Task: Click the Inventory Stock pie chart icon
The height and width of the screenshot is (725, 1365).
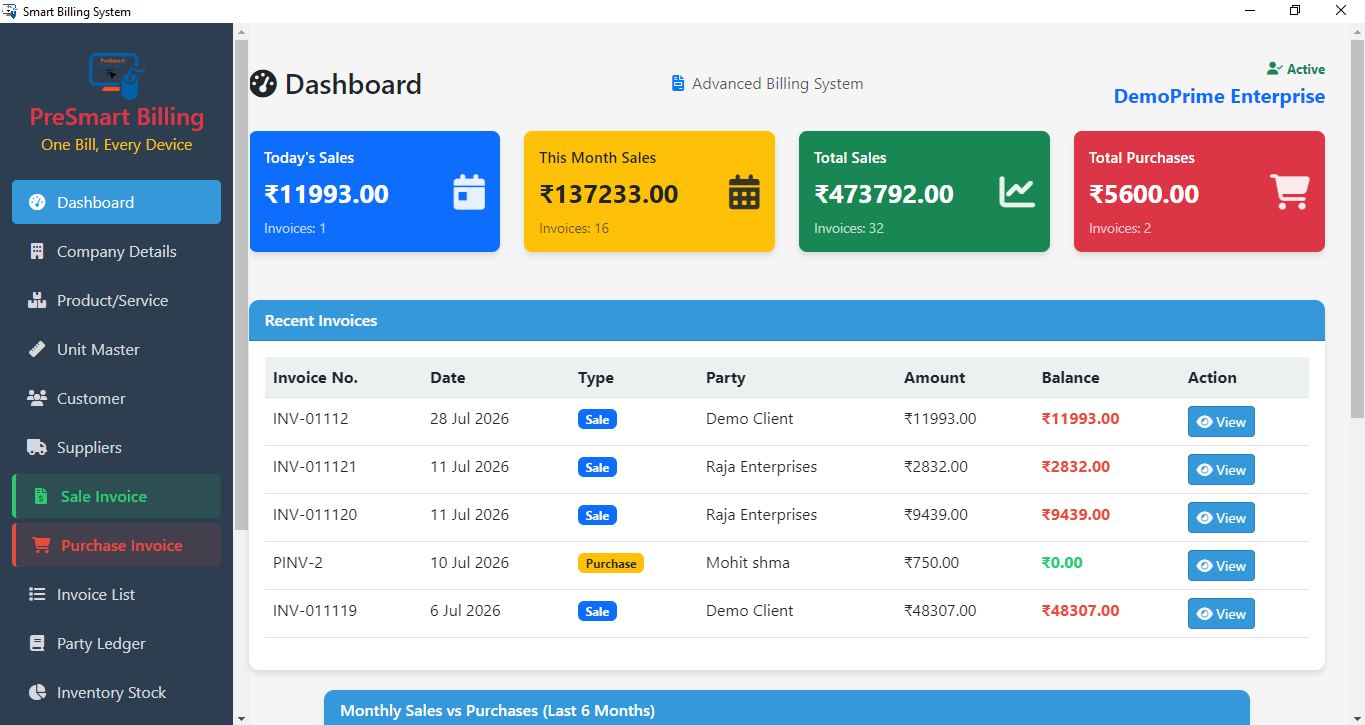Action: (x=37, y=692)
